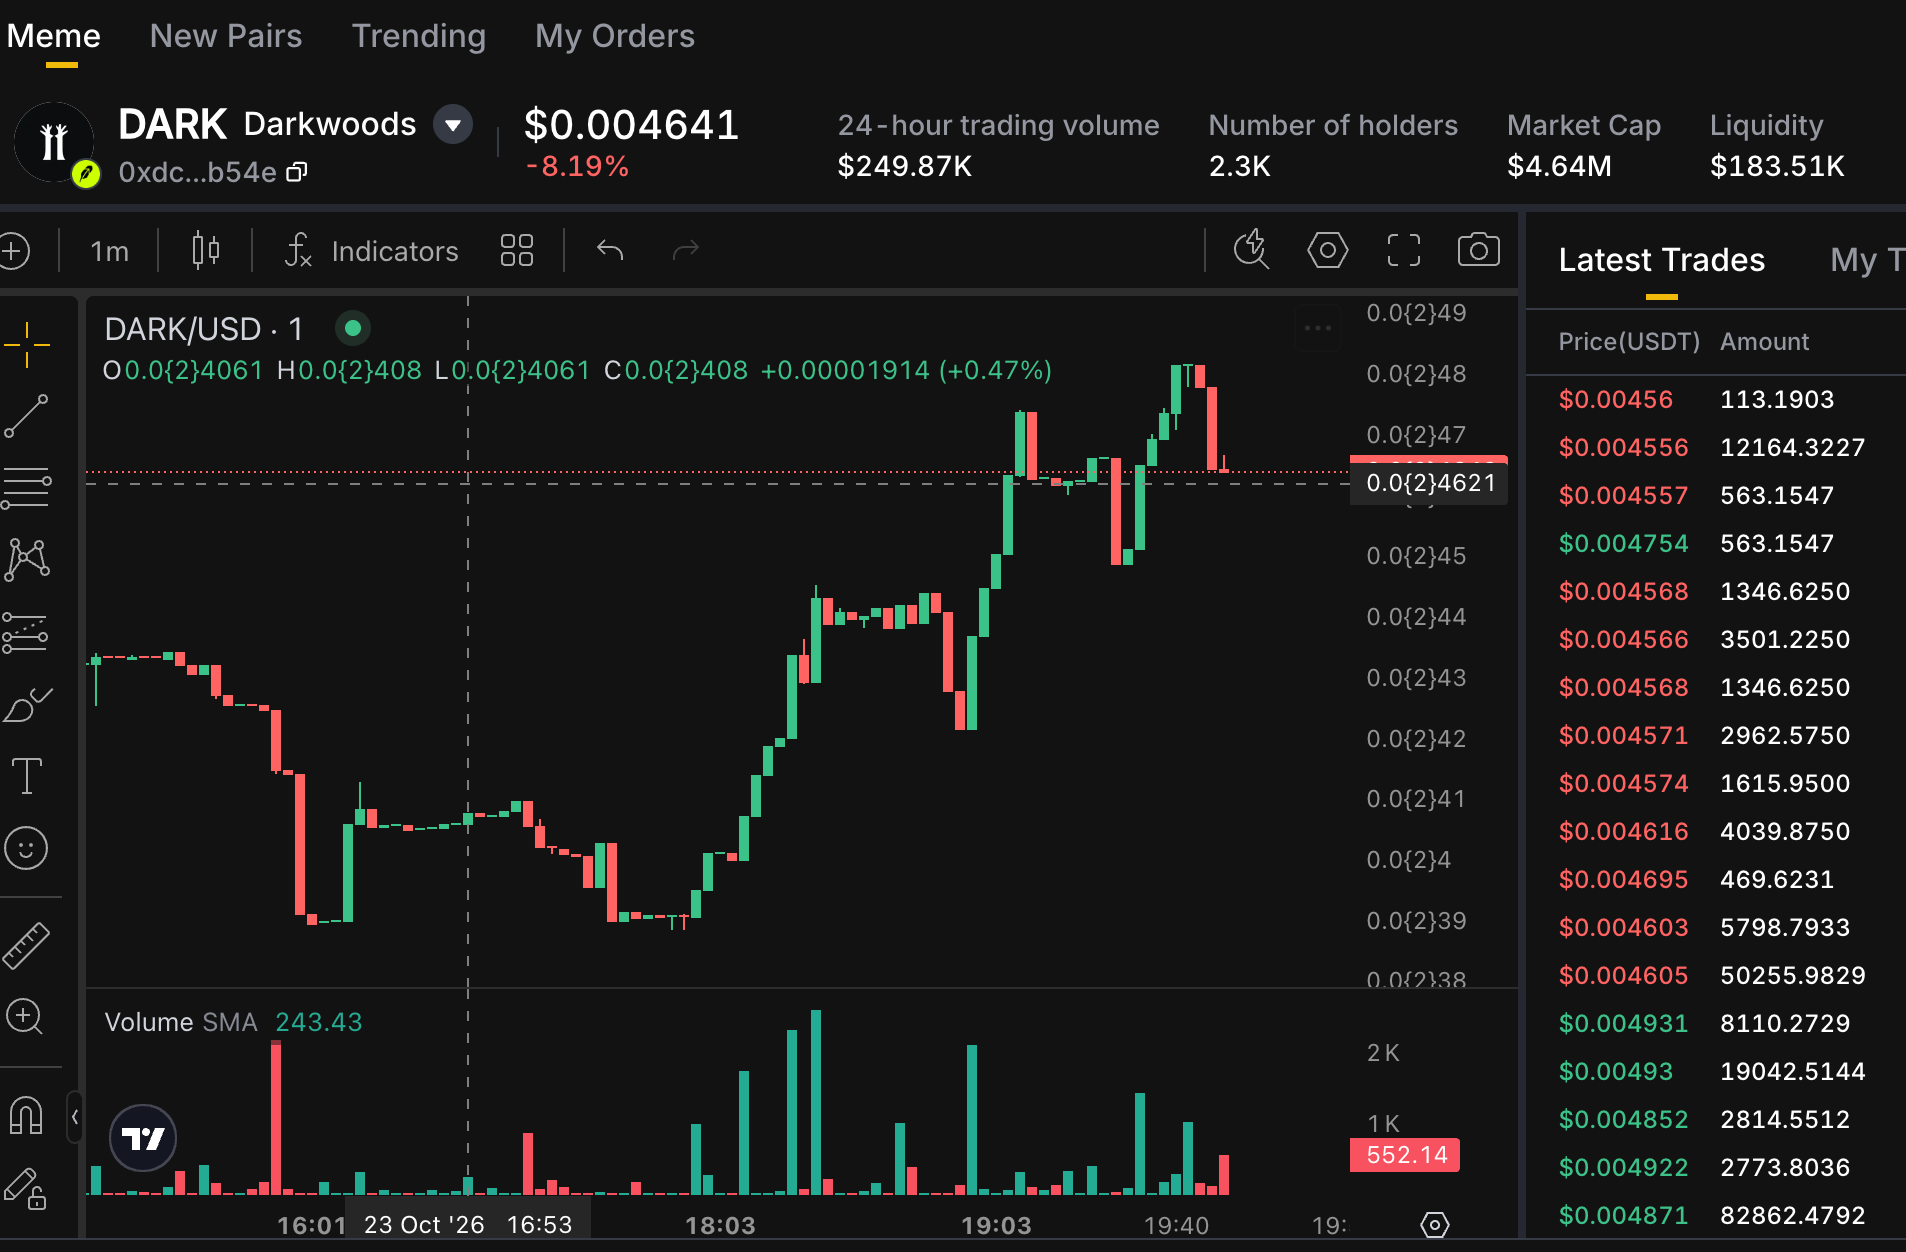This screenshot has height=1252, width=1906.
Task: Select the trade with amount 19042.5144
Action: (1716, 1071)
